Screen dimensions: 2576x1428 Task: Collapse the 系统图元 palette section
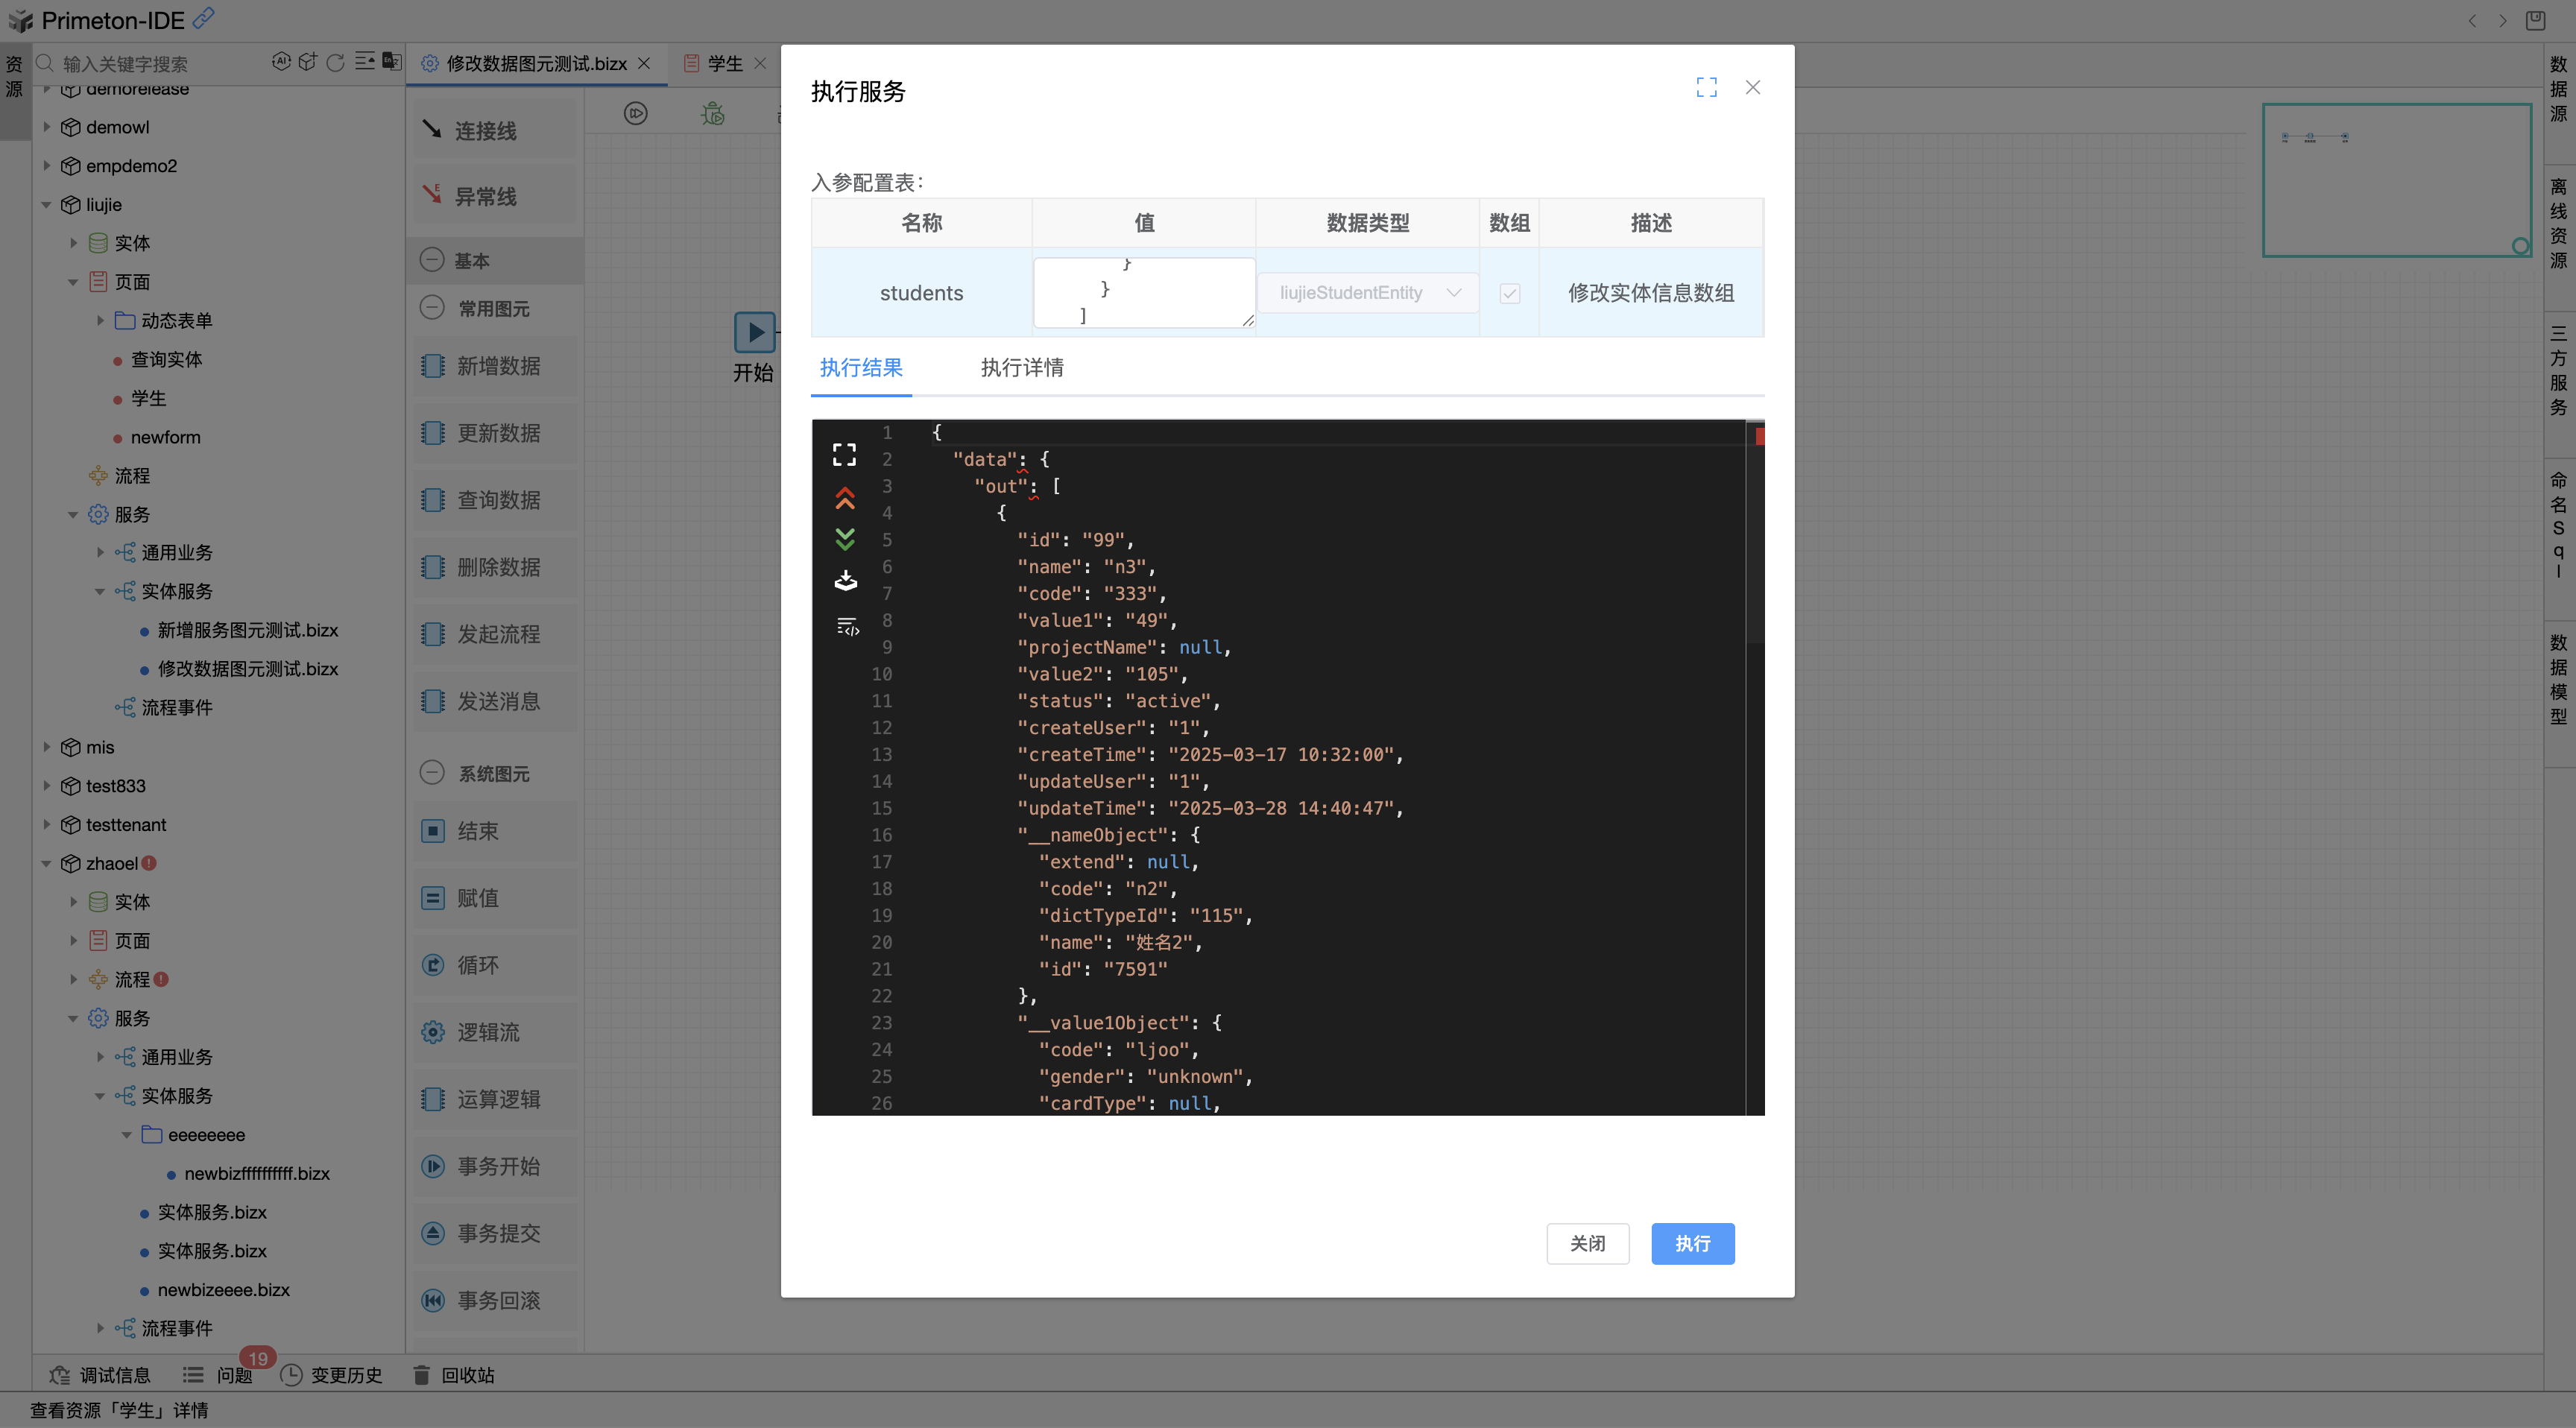(432, 773)
